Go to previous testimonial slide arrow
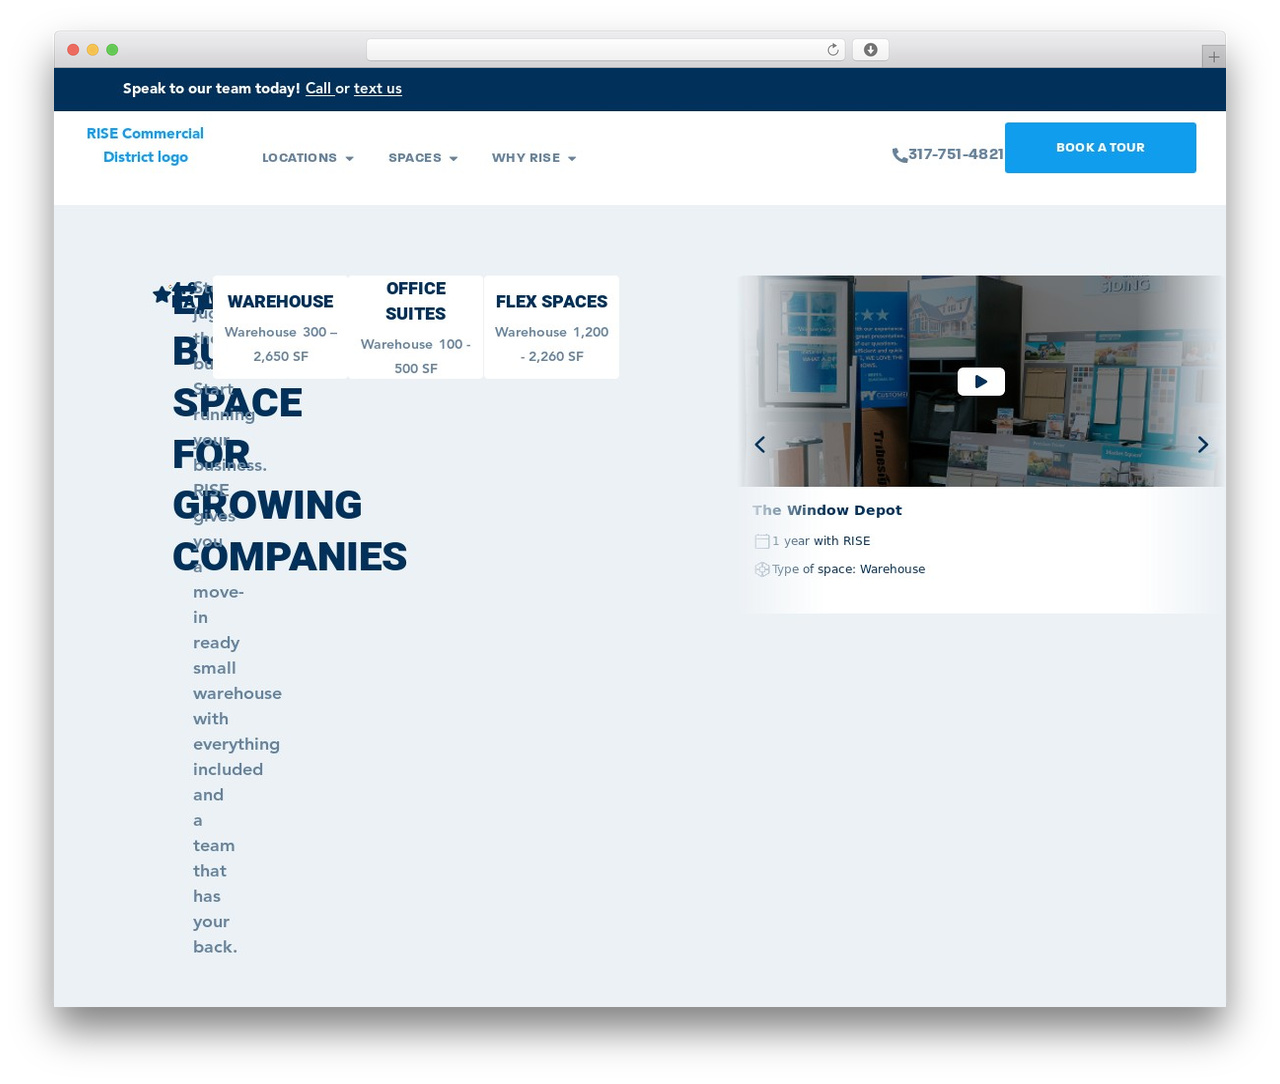1280x1084 pixels. (760, 444)
